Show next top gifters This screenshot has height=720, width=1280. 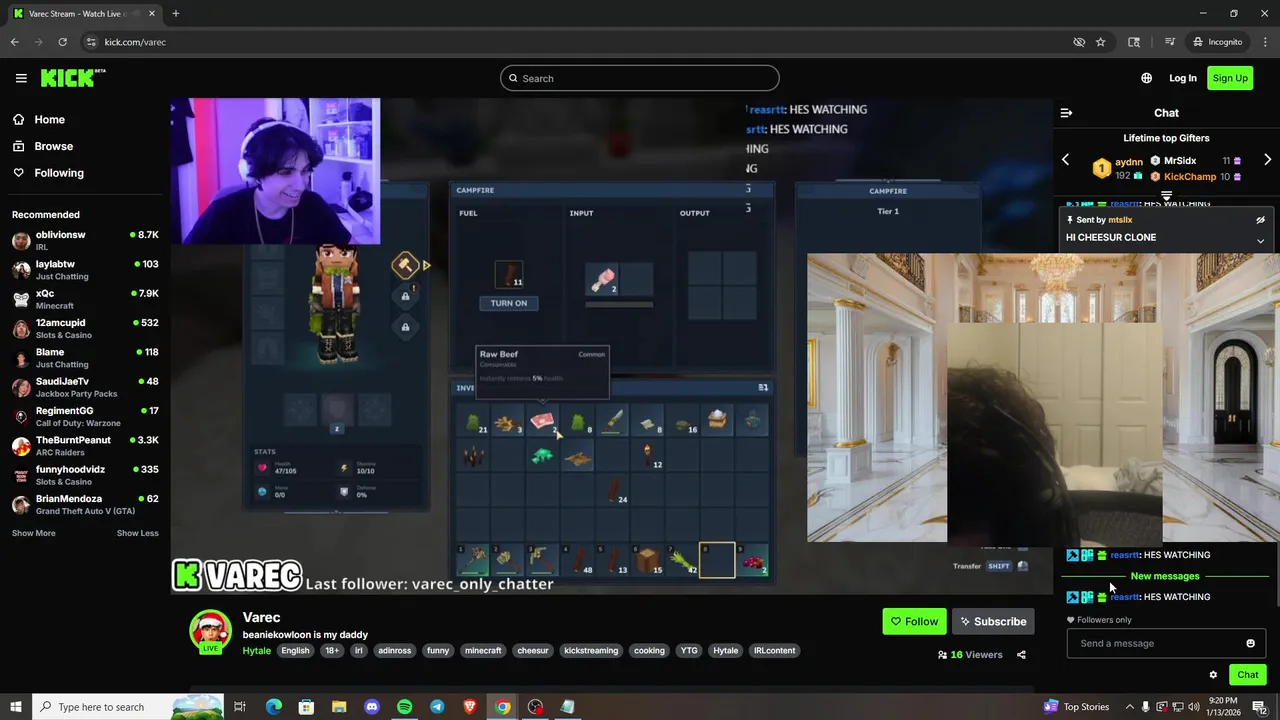point(1267,160)
